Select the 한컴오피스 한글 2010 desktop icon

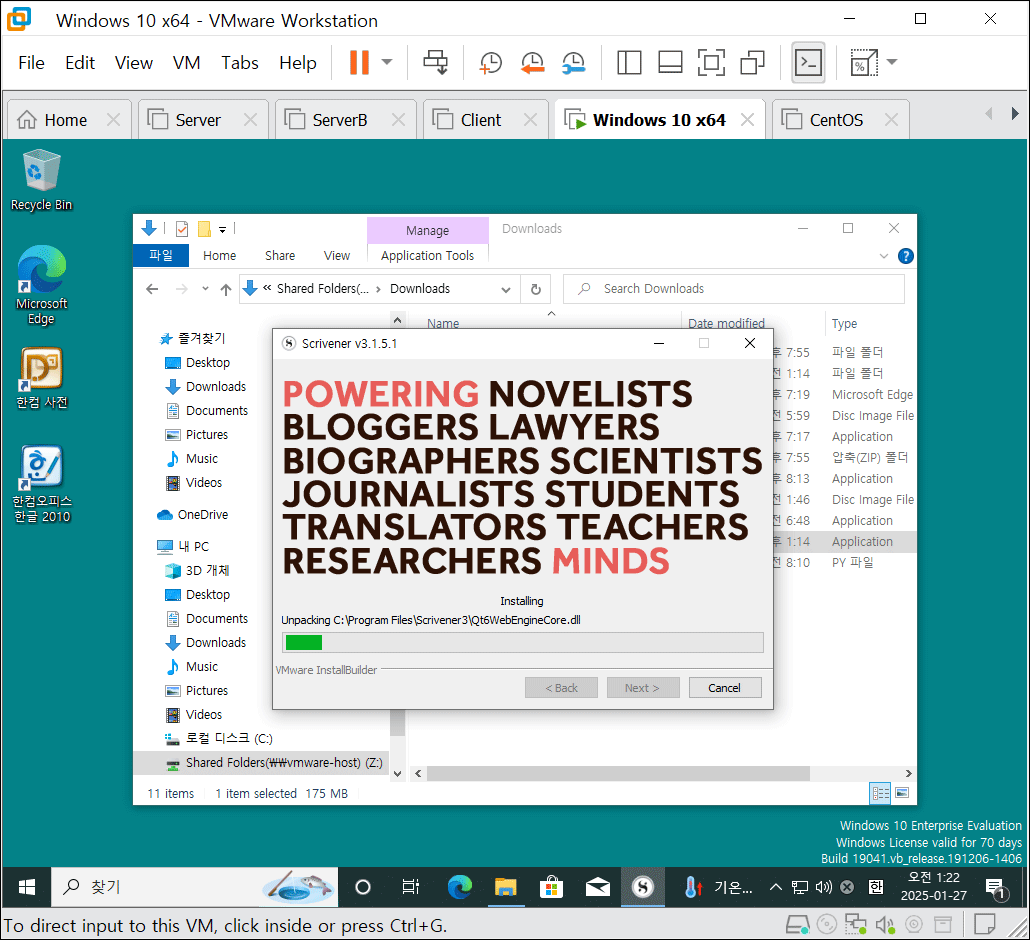41,483
